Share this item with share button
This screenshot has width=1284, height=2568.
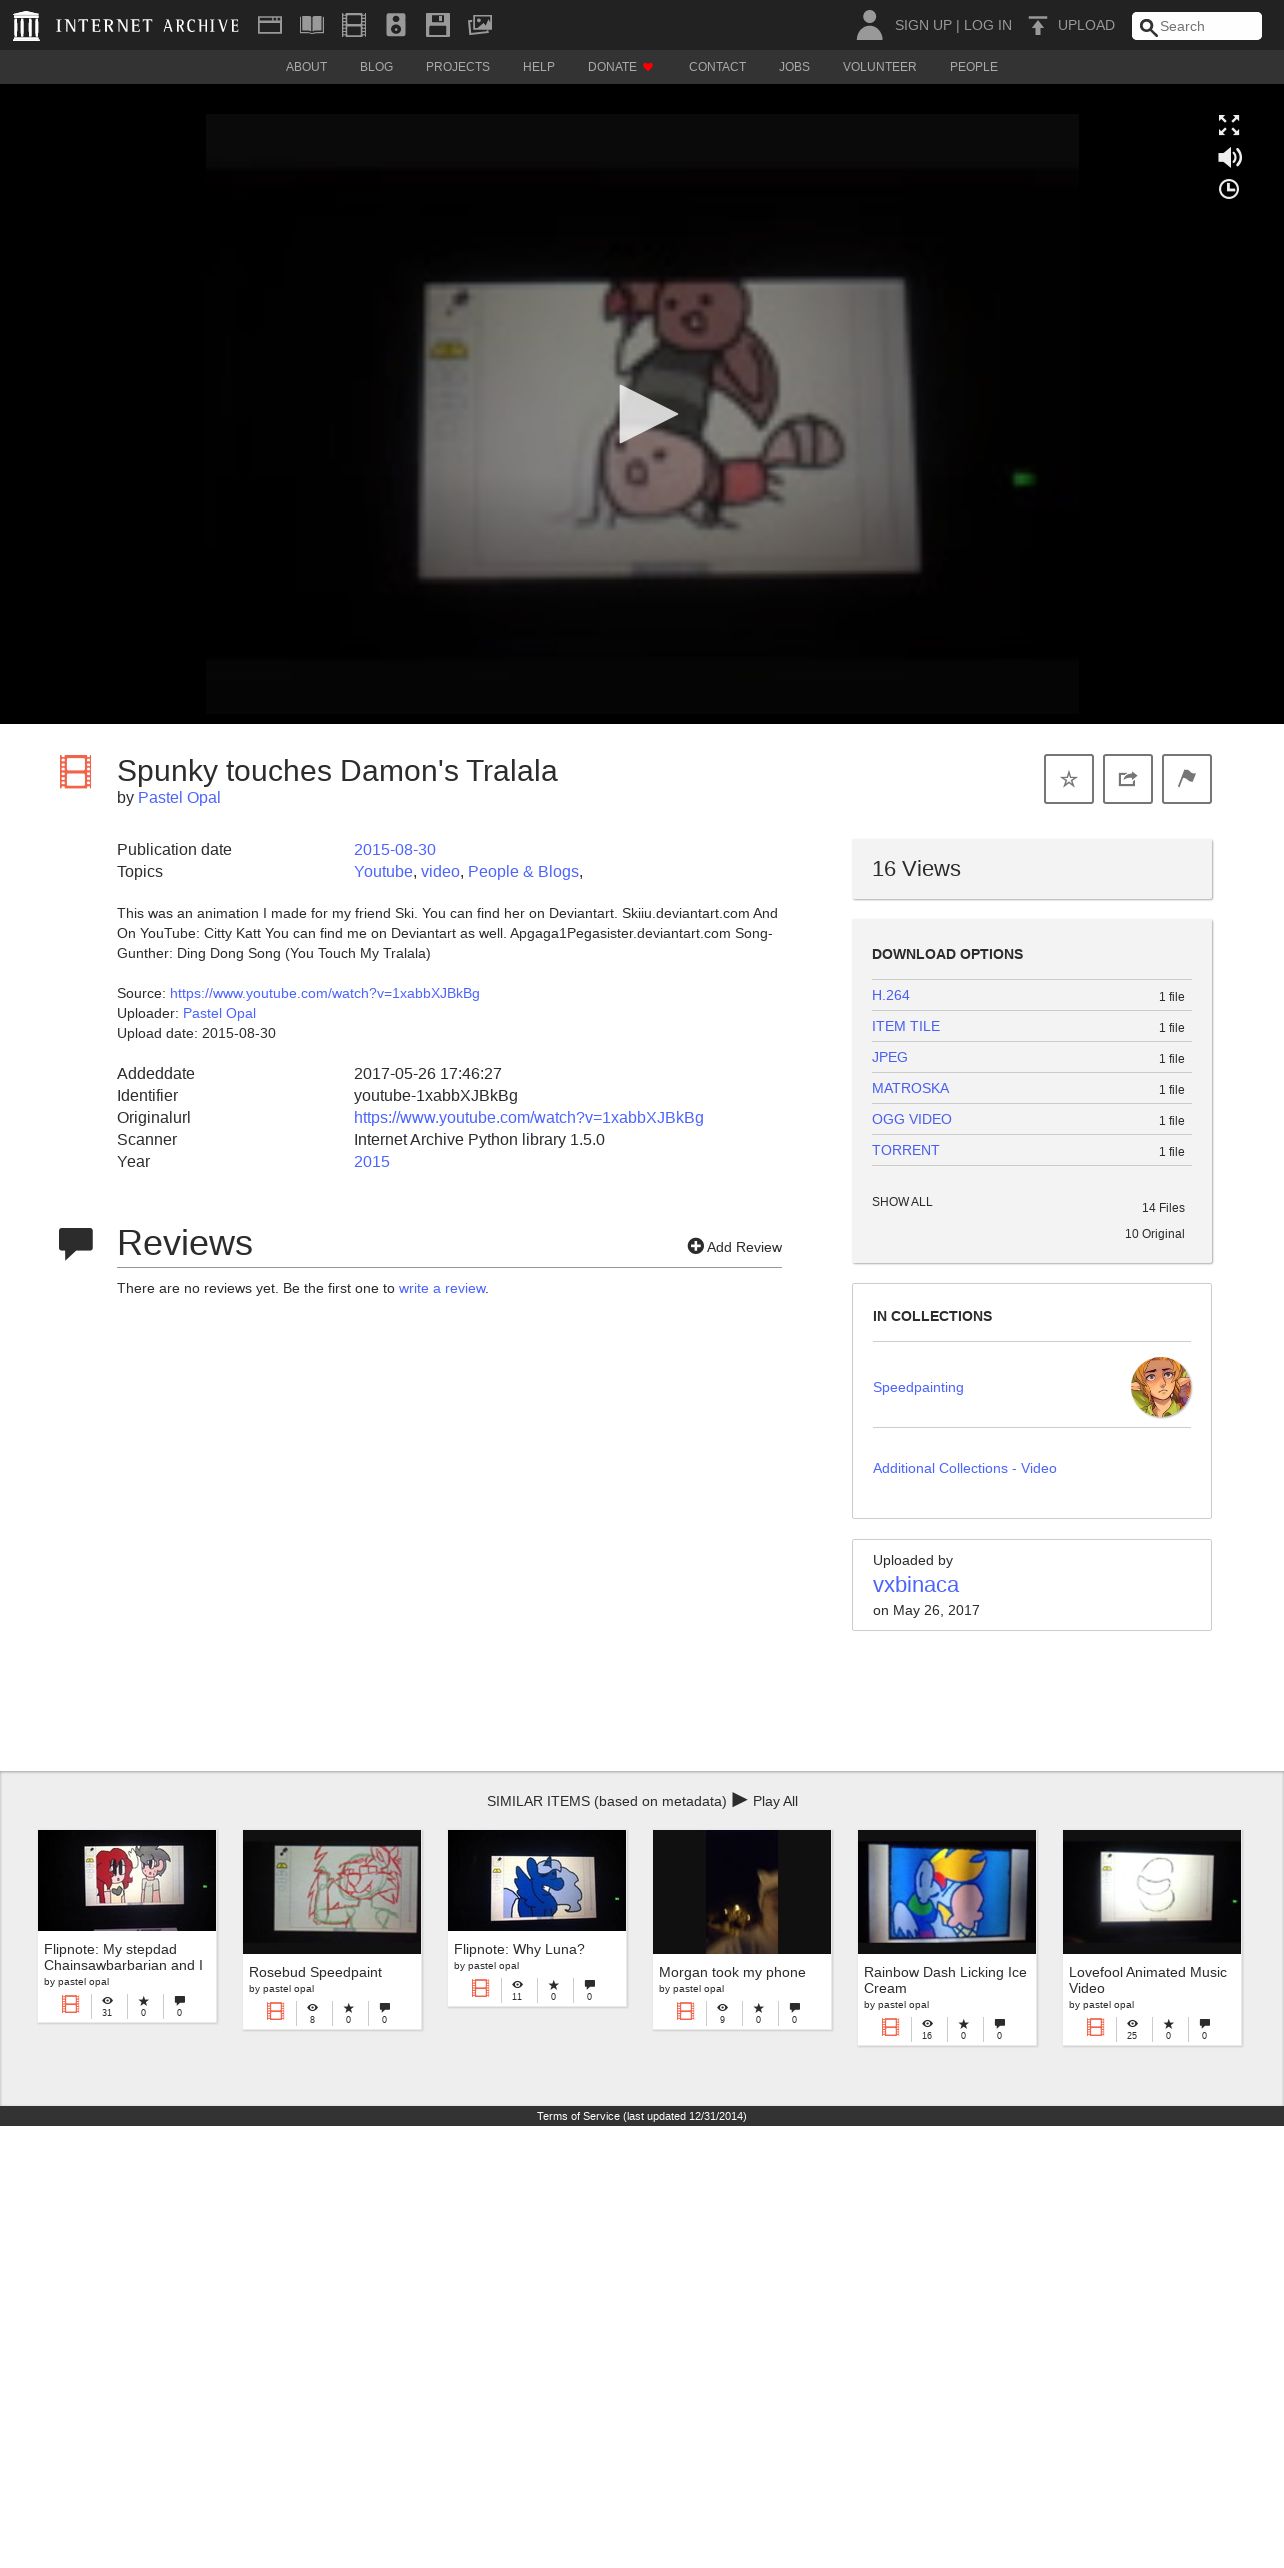(x=1128, y=779)
